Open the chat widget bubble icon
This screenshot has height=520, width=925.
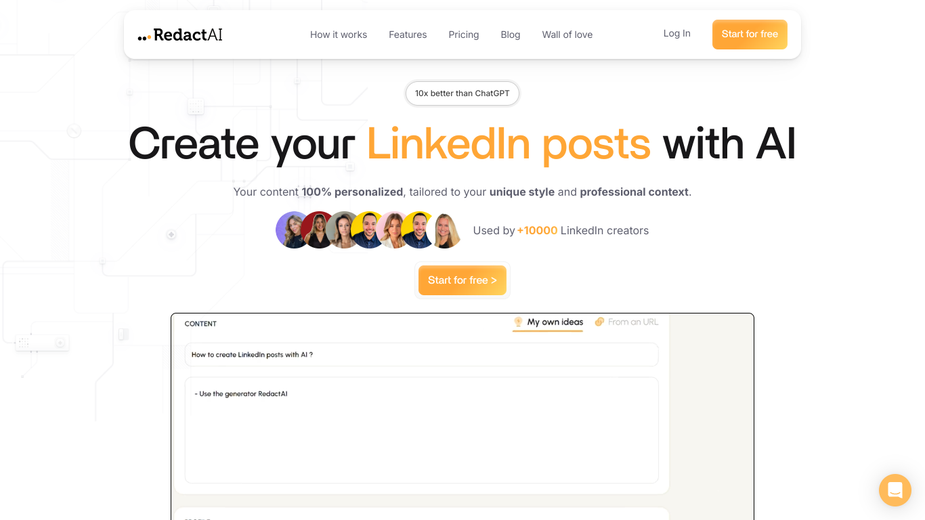pyautogui.click(x=895, y=490)
